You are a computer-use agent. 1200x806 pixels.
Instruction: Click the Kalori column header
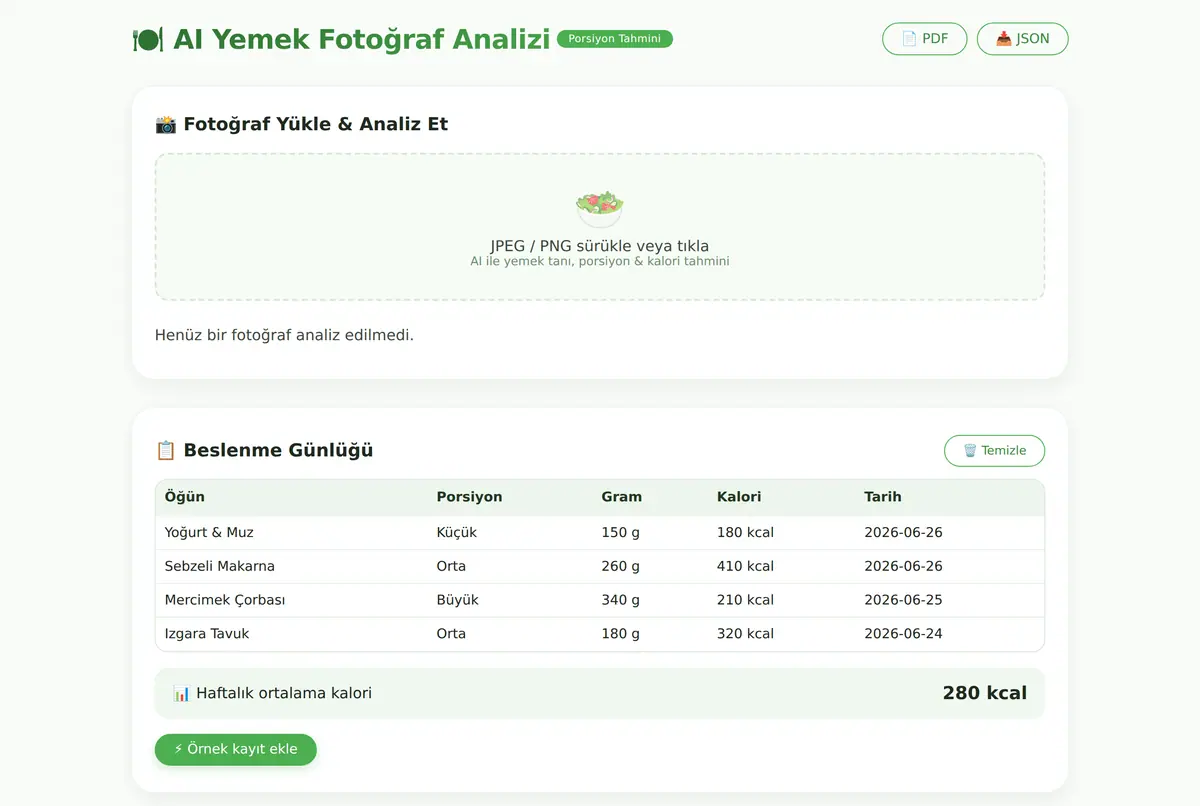739,497
